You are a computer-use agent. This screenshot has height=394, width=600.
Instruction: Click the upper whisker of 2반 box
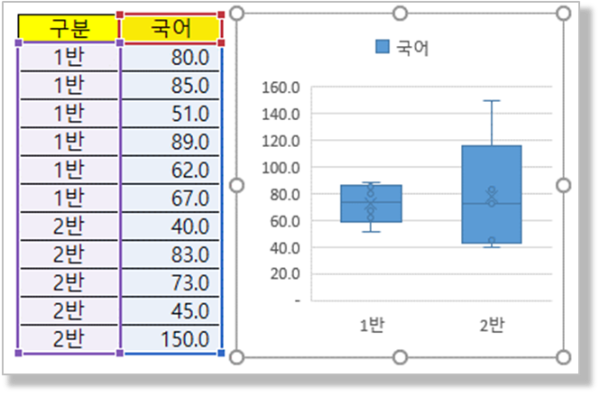[x=492, y=122]
